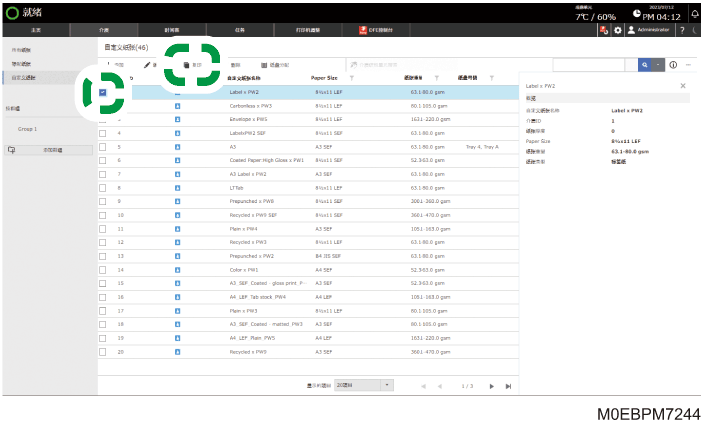The image size is (704, 425).
Task: Jump to the first page arrow
Action: (x=423, y=386)
